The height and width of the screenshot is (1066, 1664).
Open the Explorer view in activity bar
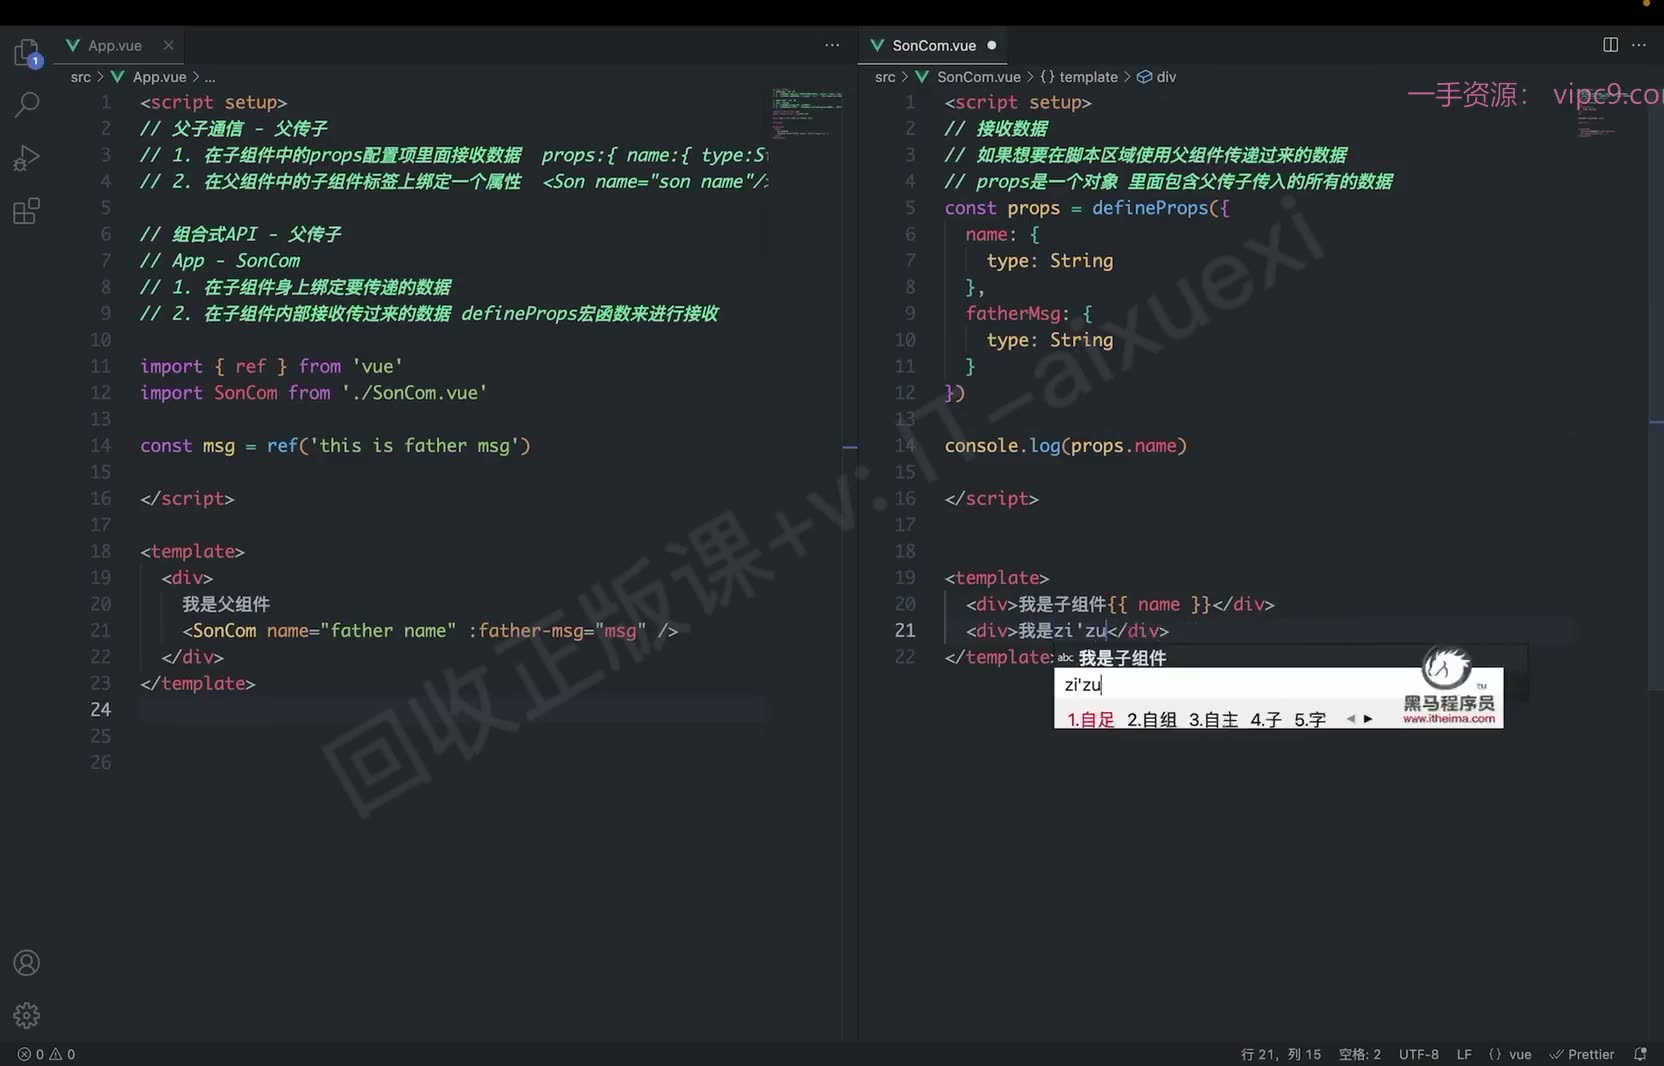[27, 52]
